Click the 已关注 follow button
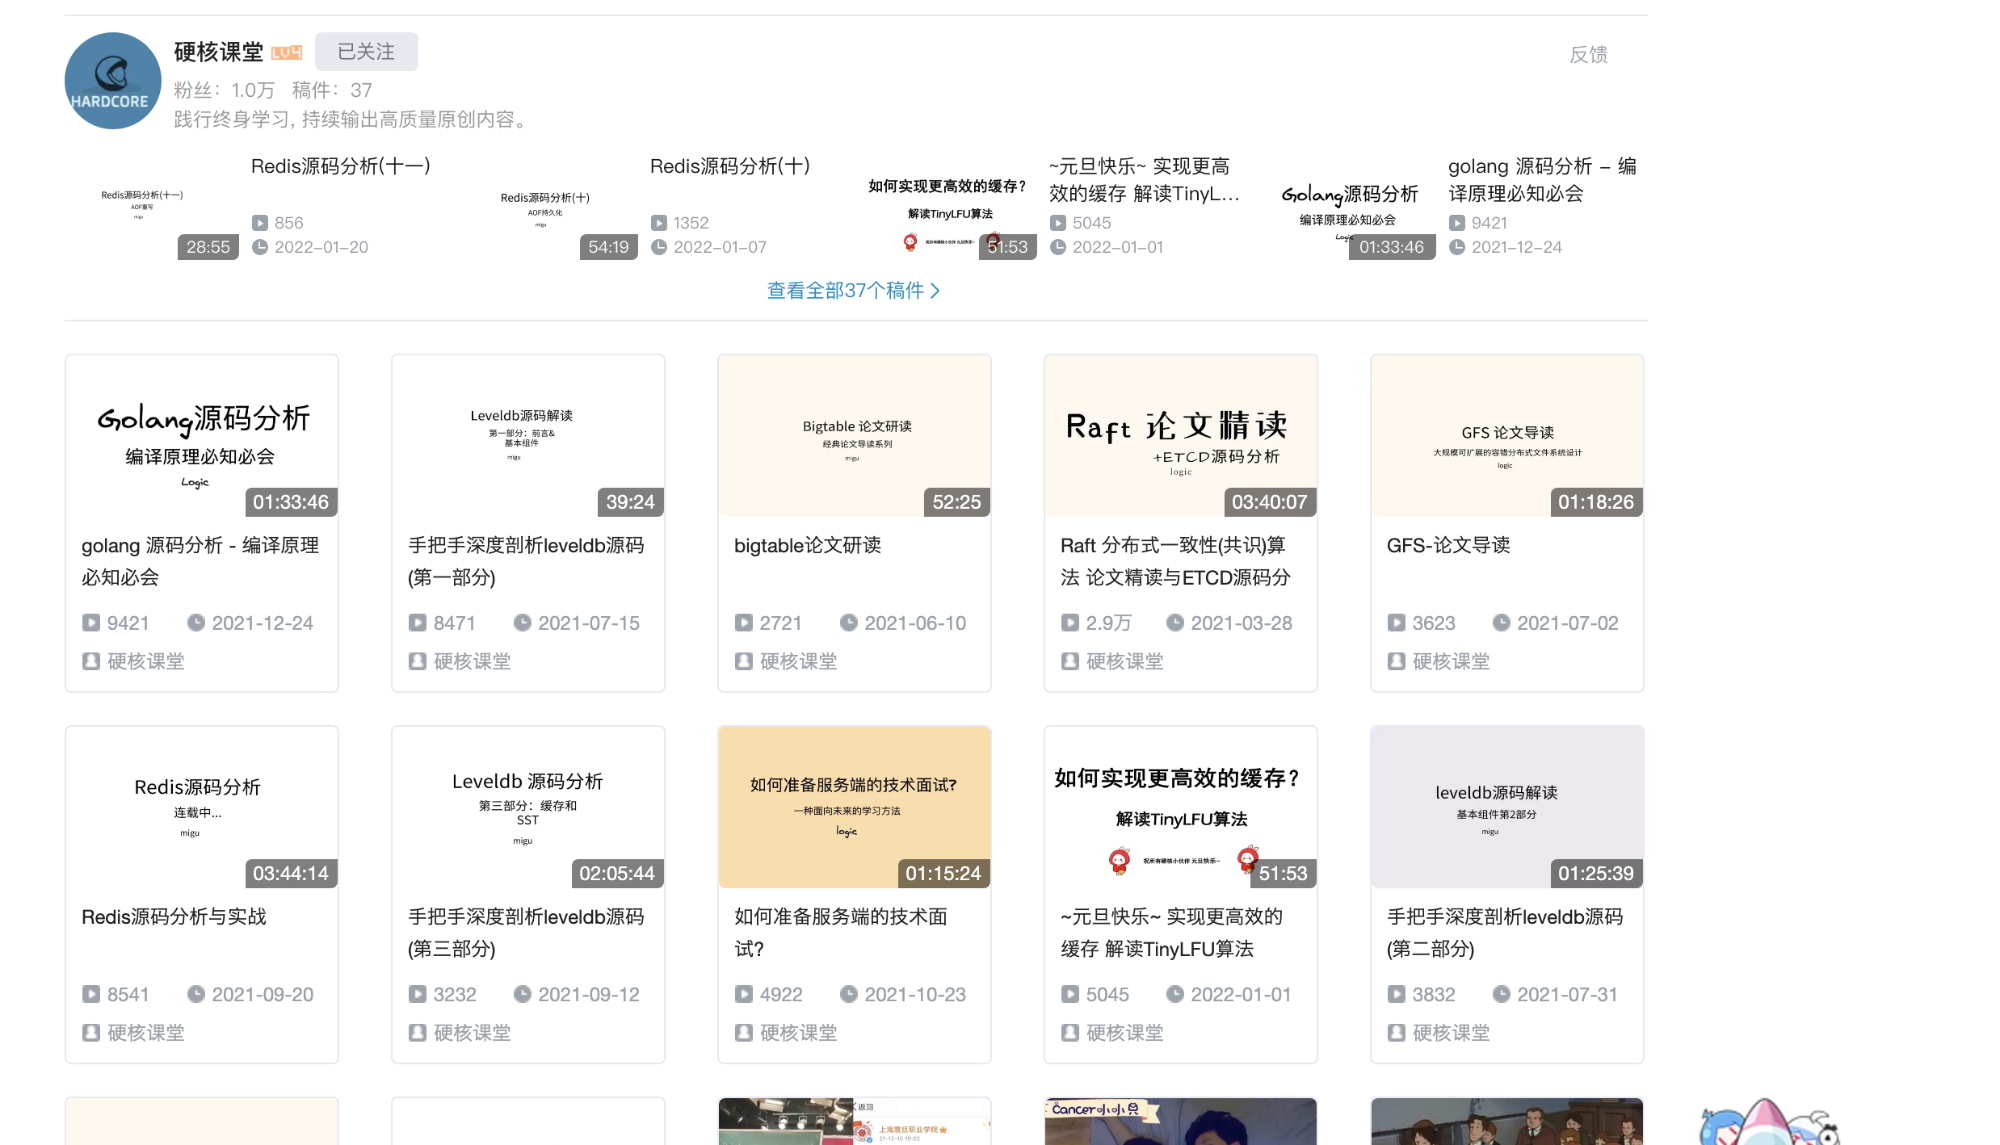2000x1145 pixels. click(366, 51)
